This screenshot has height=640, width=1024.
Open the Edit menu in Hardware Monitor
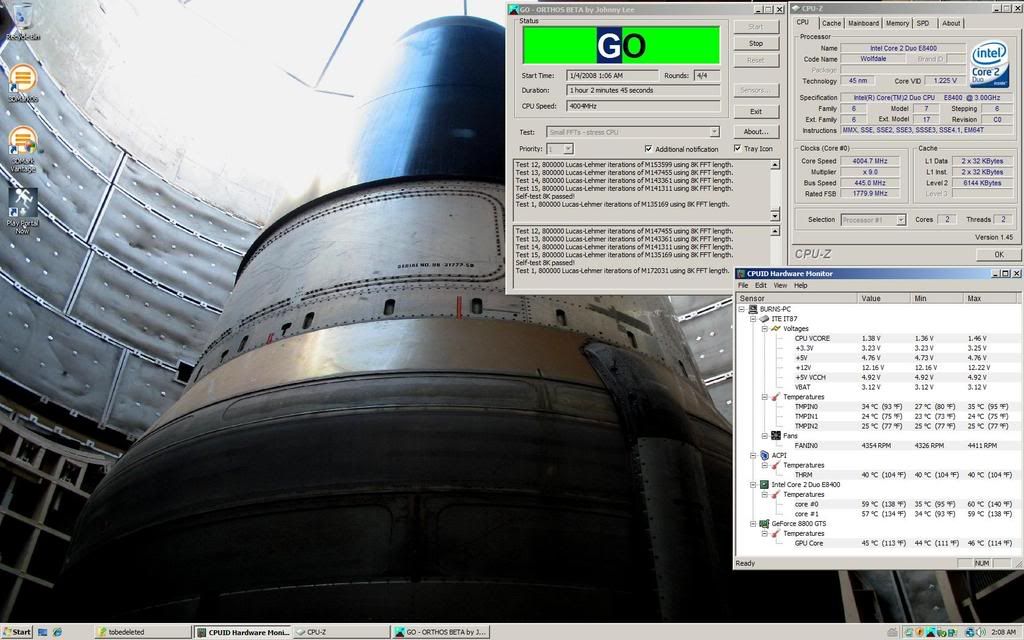[x=761, y=285]
